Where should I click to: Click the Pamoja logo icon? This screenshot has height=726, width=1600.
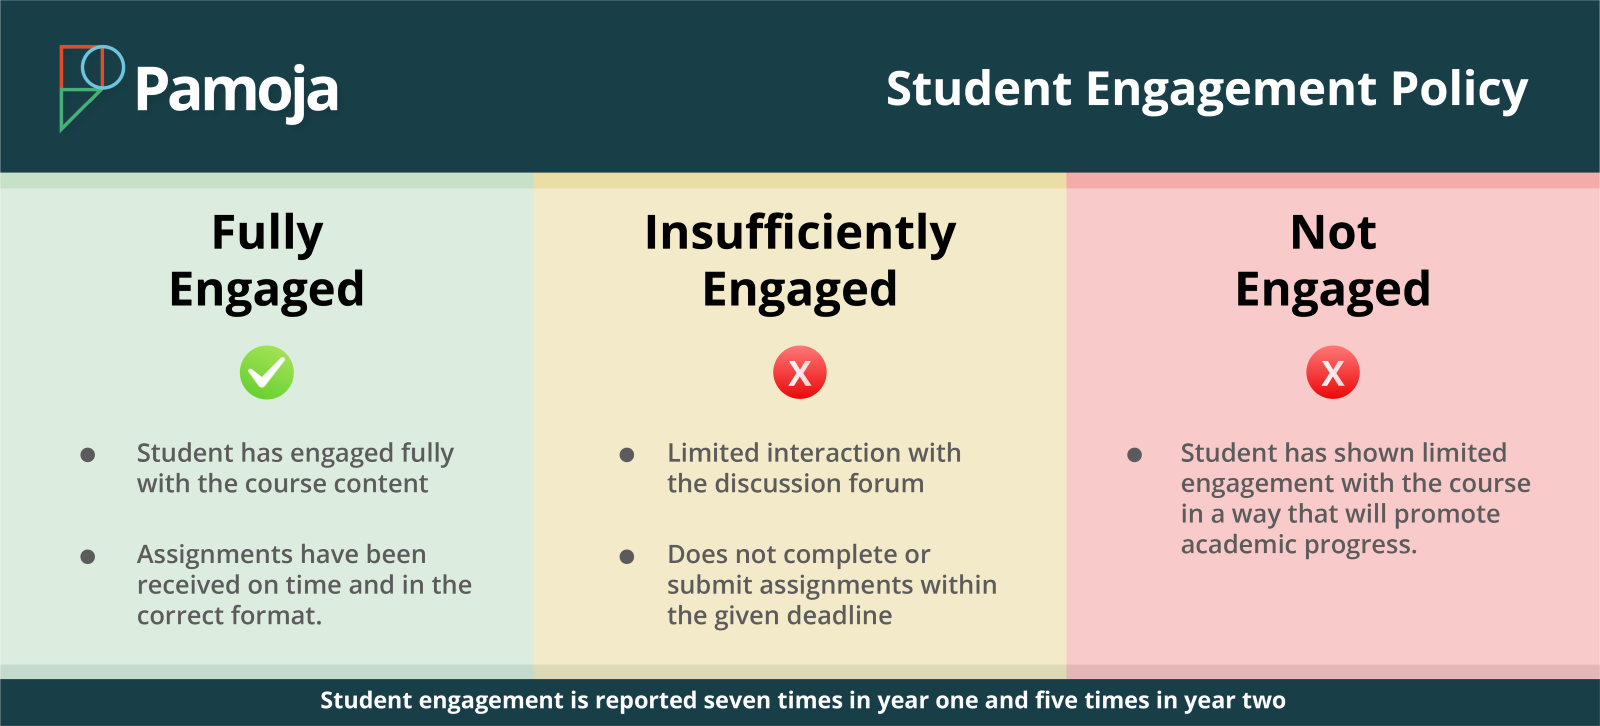pos(90,87)
